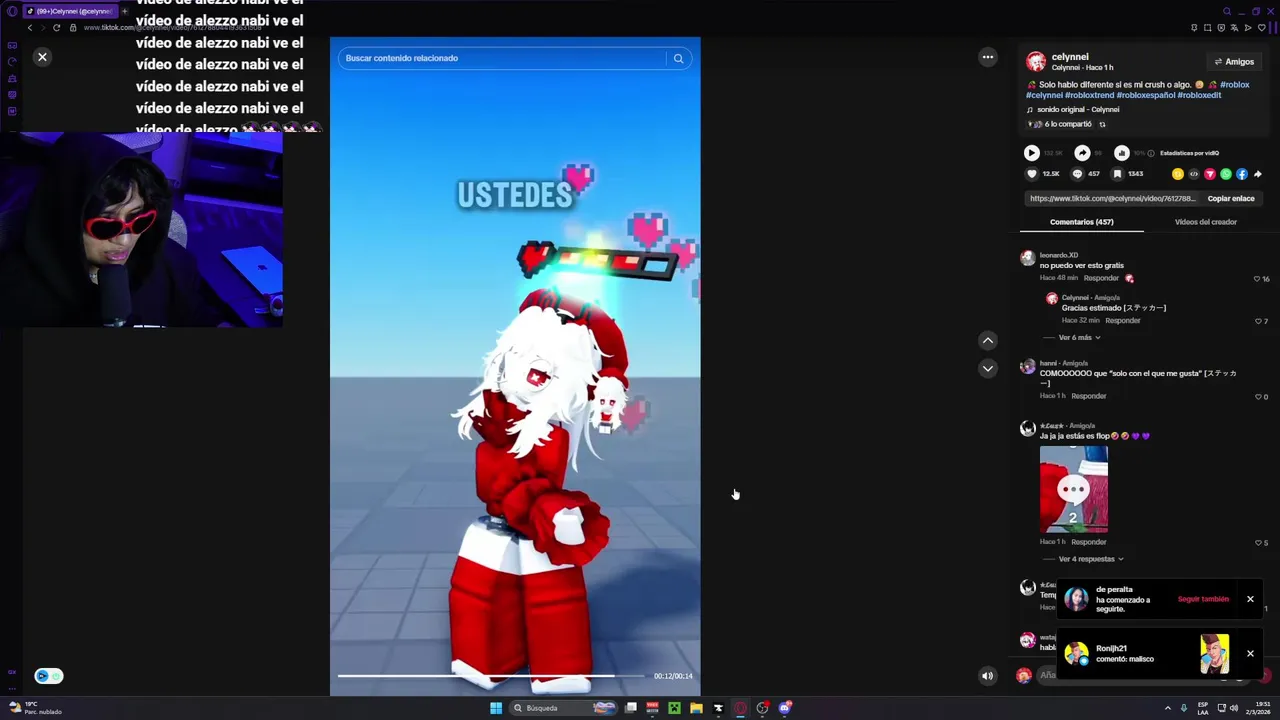Like leonardo.XD's comment heart
Image resolution: width=1280 pixels, height=720 pixels.
tap(1257, 279)
